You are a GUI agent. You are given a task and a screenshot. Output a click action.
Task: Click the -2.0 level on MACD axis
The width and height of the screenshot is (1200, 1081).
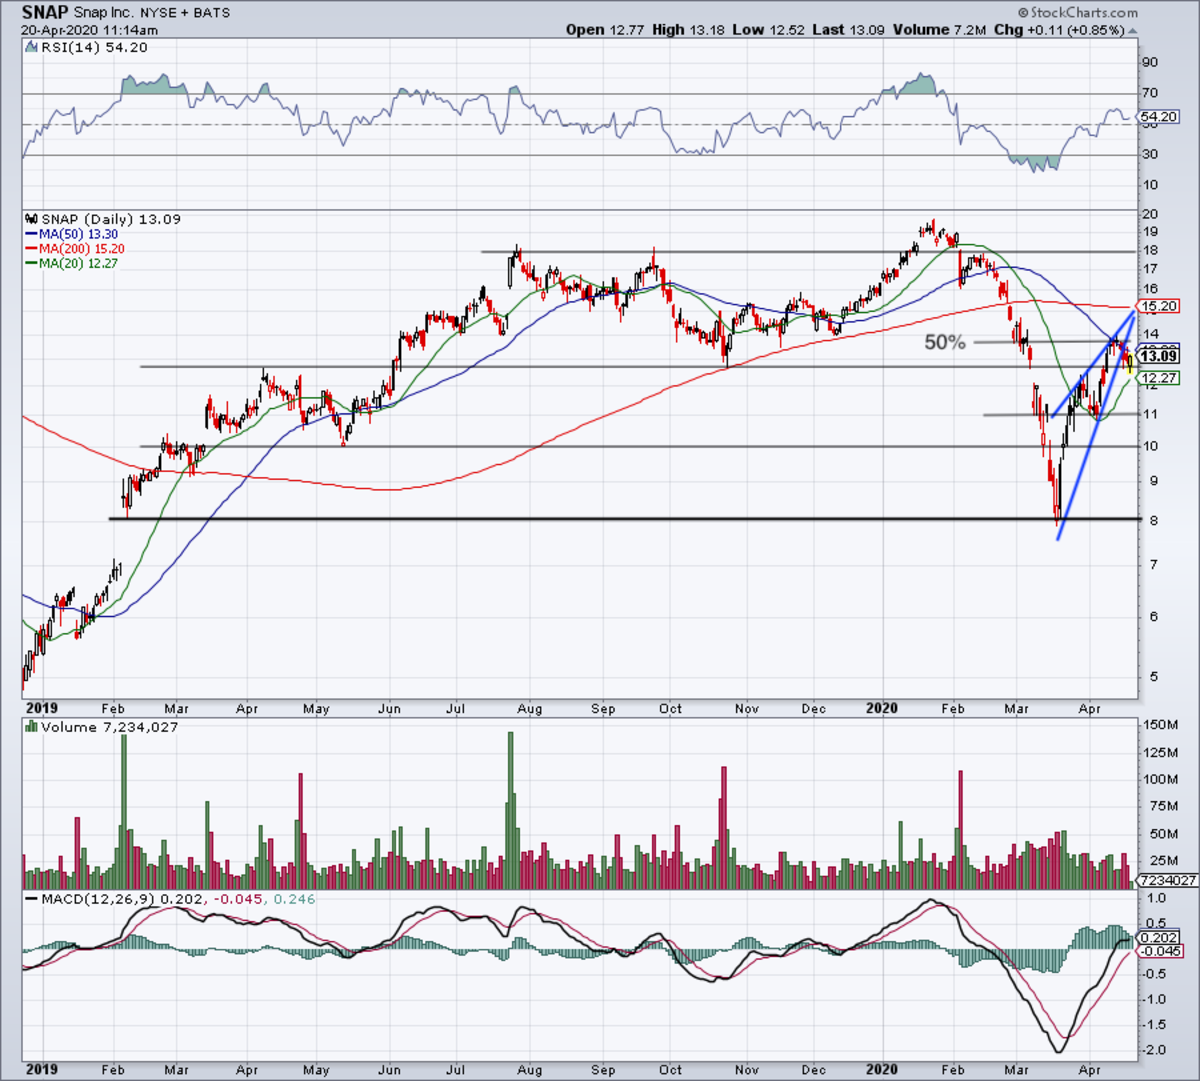1154,1050
